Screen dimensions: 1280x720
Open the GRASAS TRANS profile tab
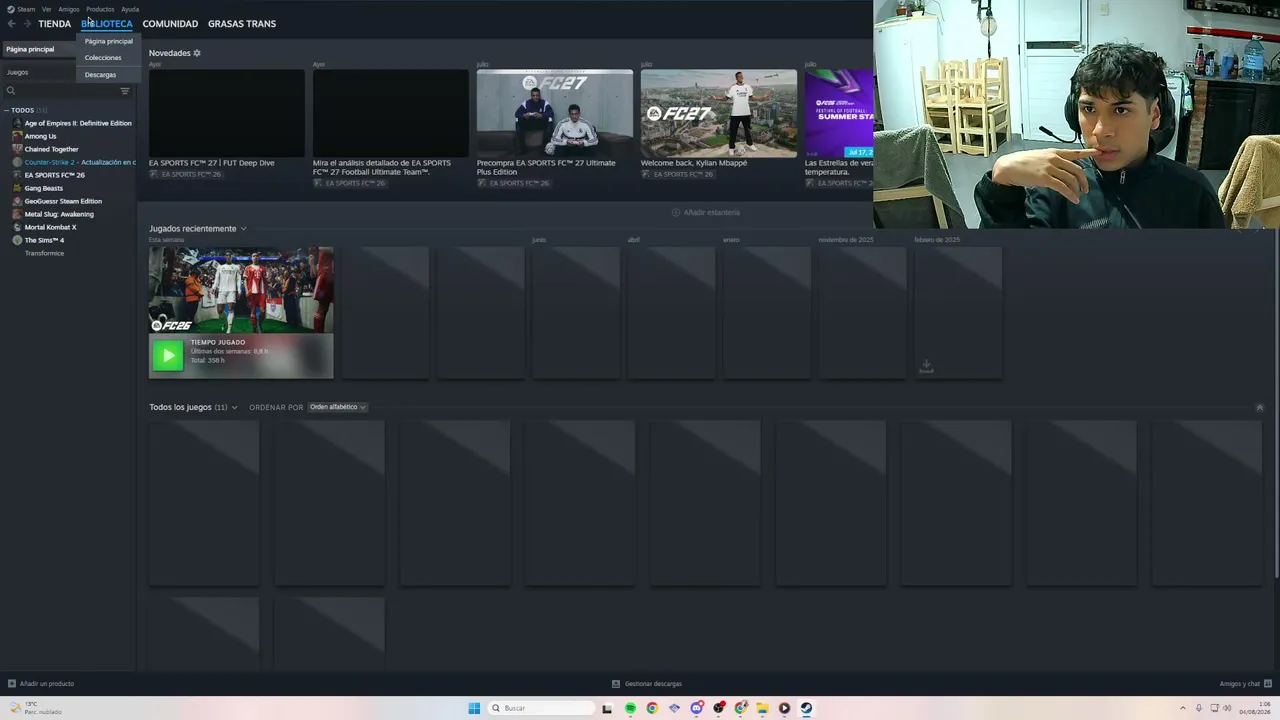click(242, 24)
